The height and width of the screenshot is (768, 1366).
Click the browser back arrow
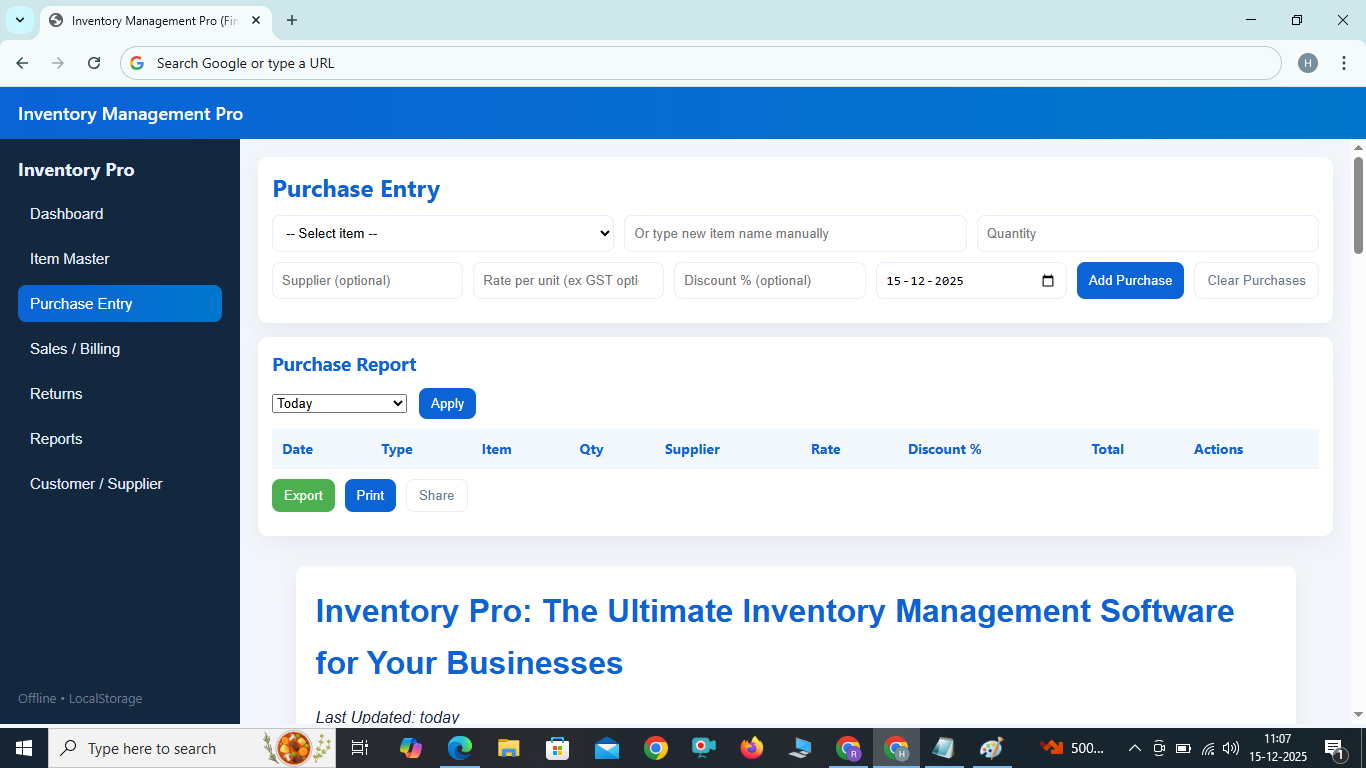pos(22,62)
